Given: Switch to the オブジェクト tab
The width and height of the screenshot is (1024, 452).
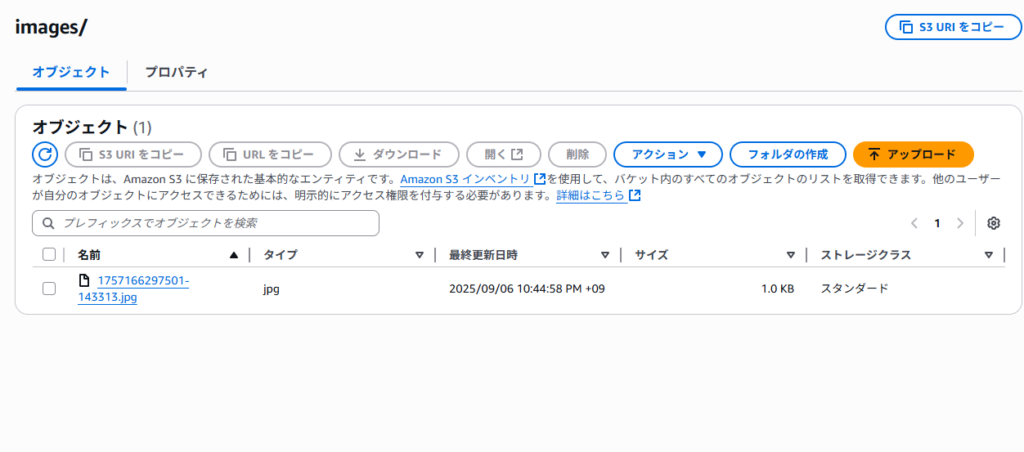Looking at the screenshot, I should (x=71, y=72).
